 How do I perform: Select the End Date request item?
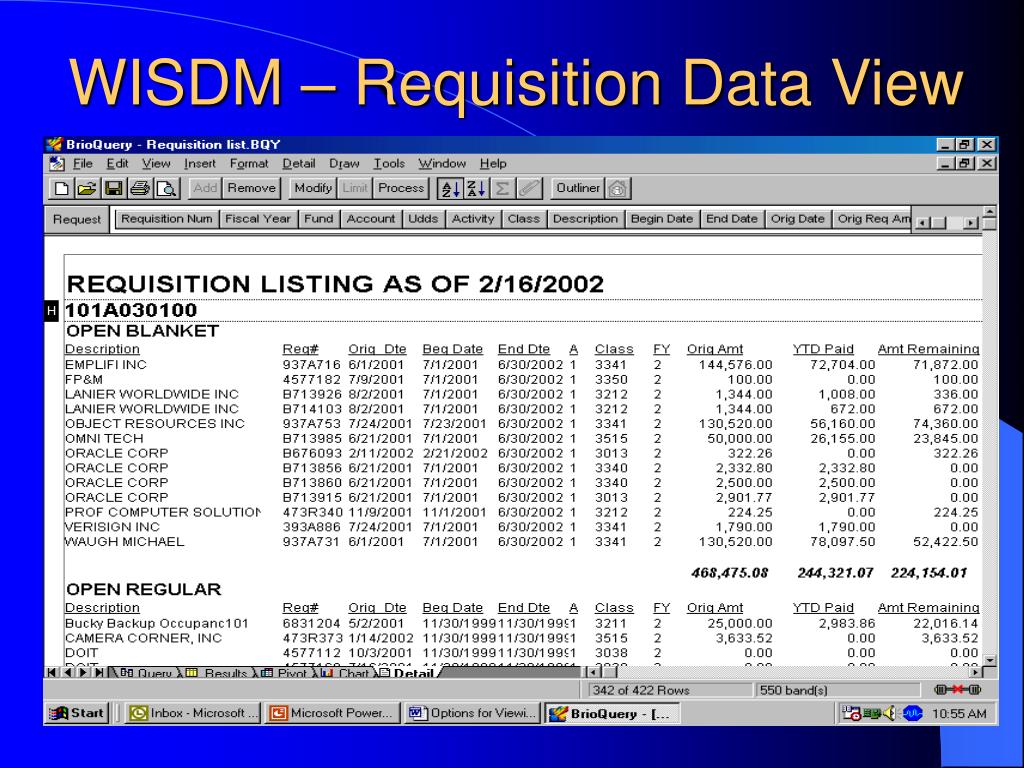point(731,219)
